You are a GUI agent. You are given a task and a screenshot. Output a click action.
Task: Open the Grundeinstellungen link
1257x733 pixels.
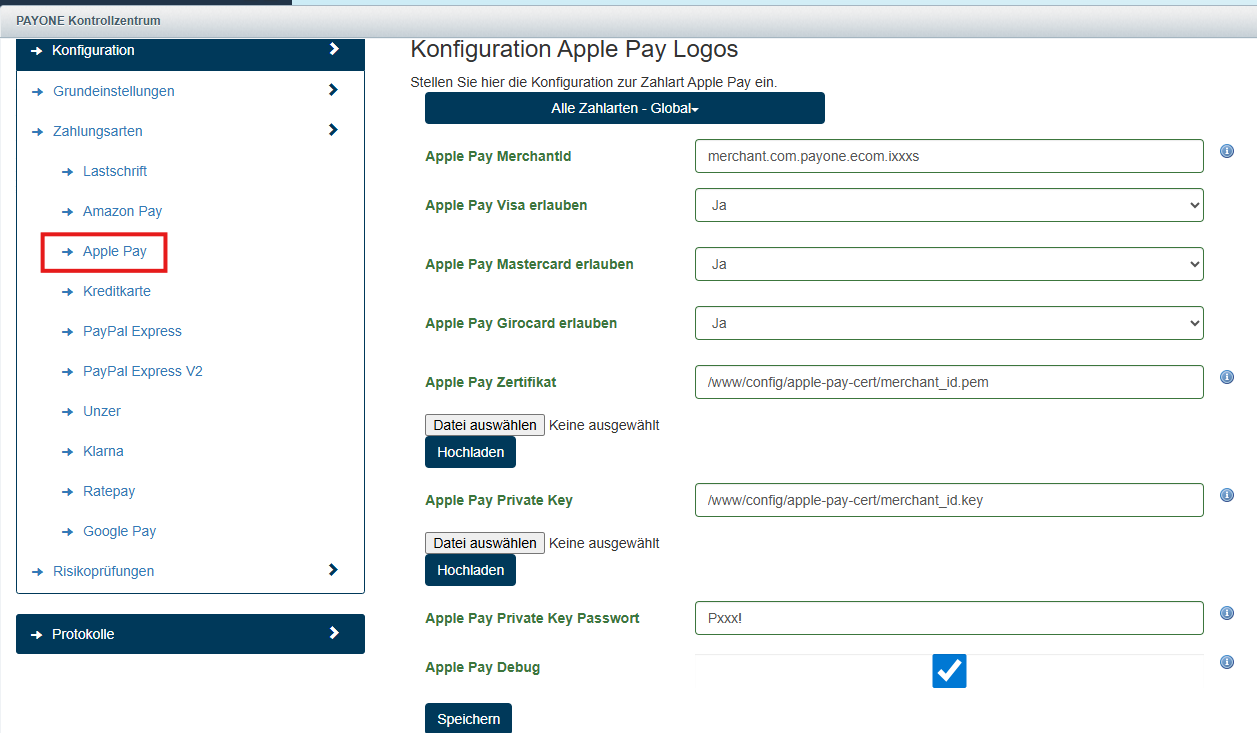114,91
